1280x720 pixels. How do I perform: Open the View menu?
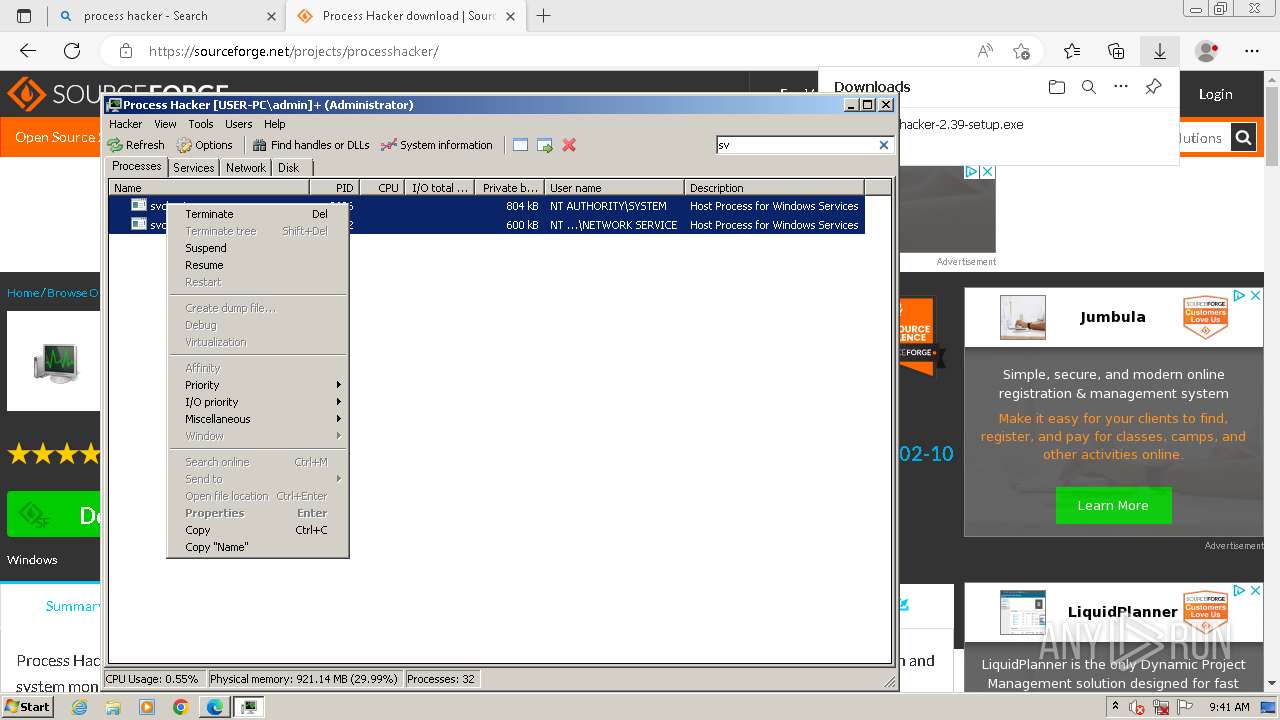point(165,124)
